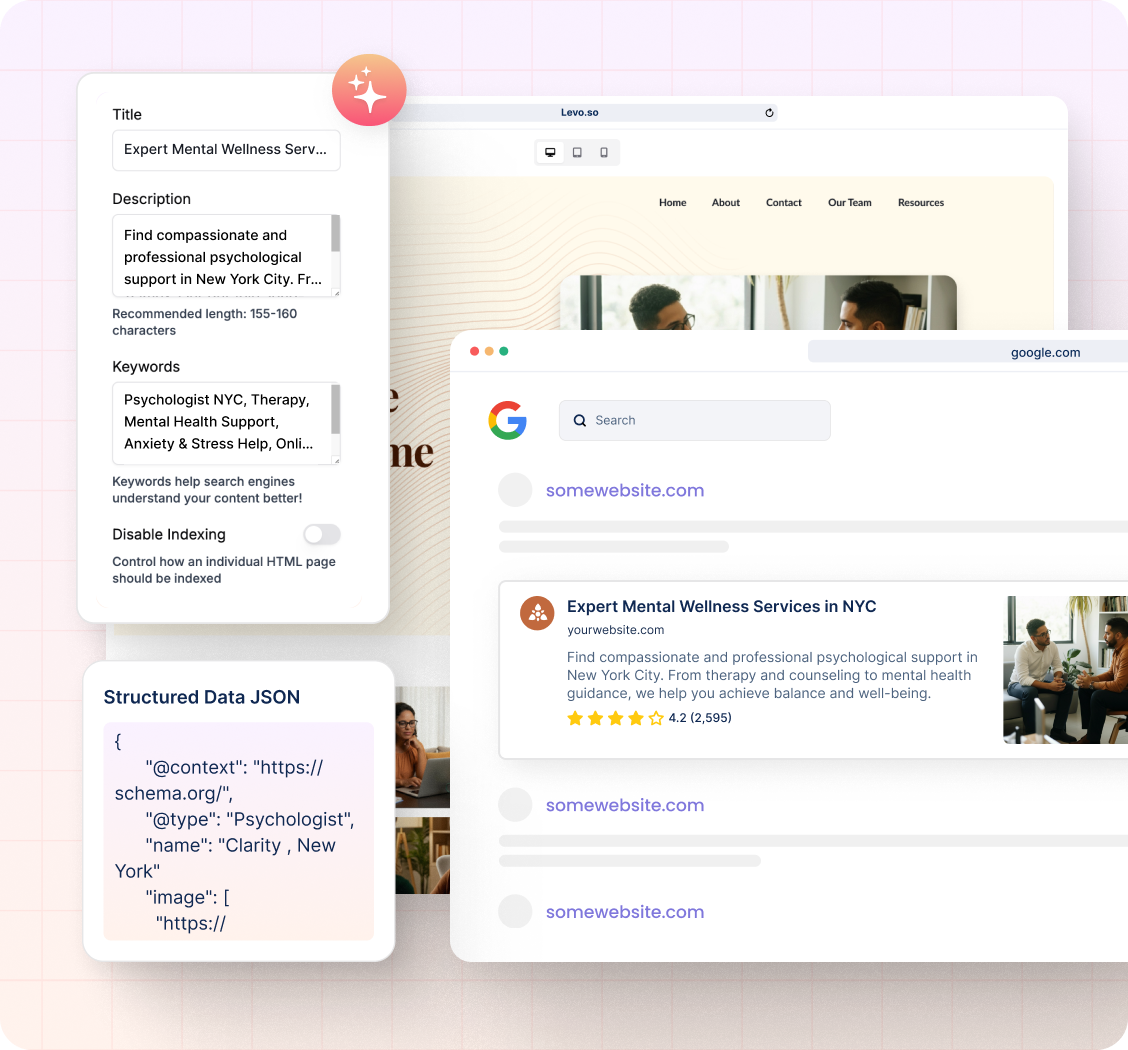Go to the Contact page
1128x1050 pixels.
pyautogui.click(x=784, y=203)
